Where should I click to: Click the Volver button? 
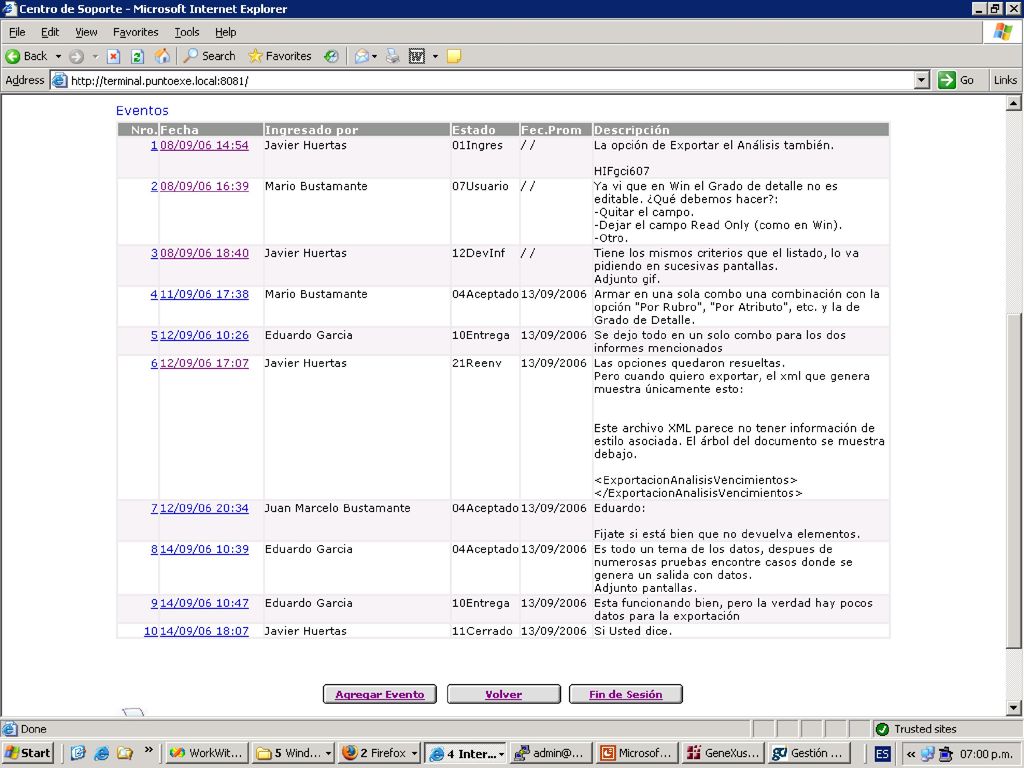click(x=504, y=694)
